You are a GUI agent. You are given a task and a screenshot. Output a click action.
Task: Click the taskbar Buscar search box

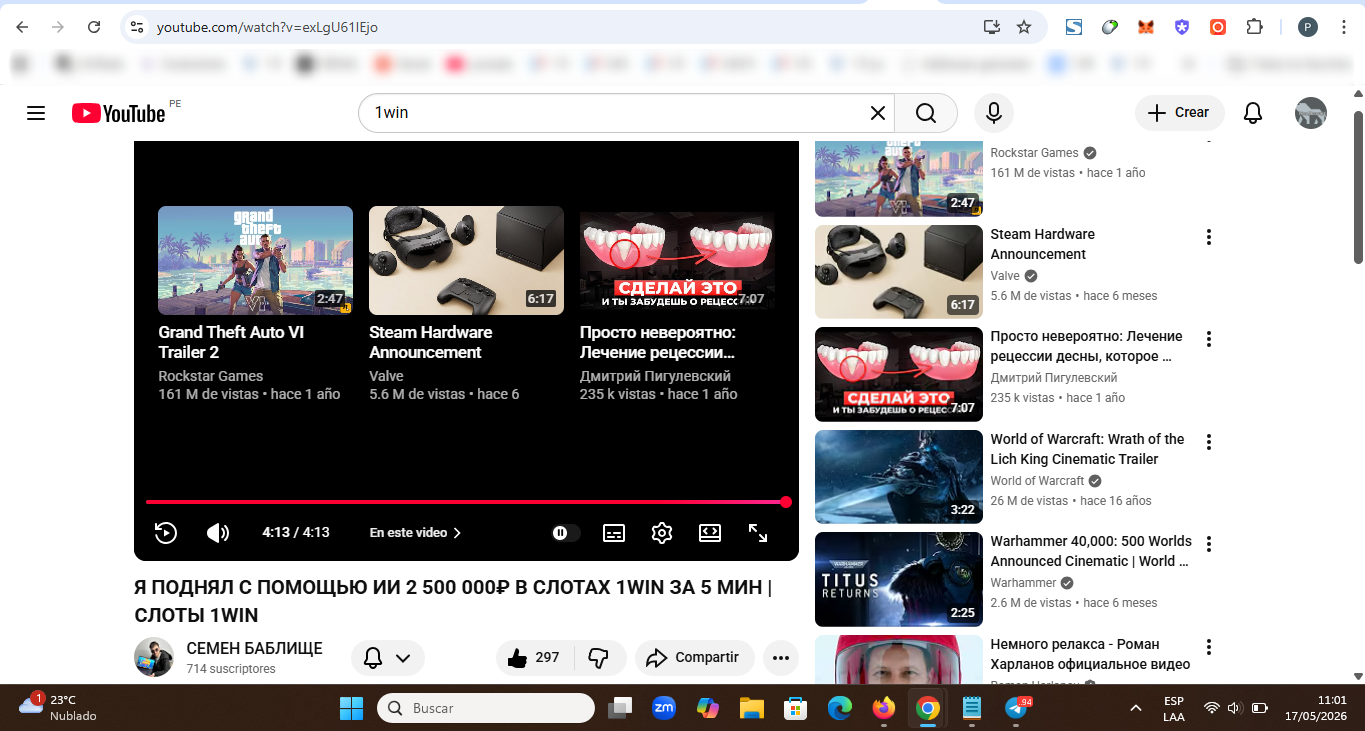point(486,708)
